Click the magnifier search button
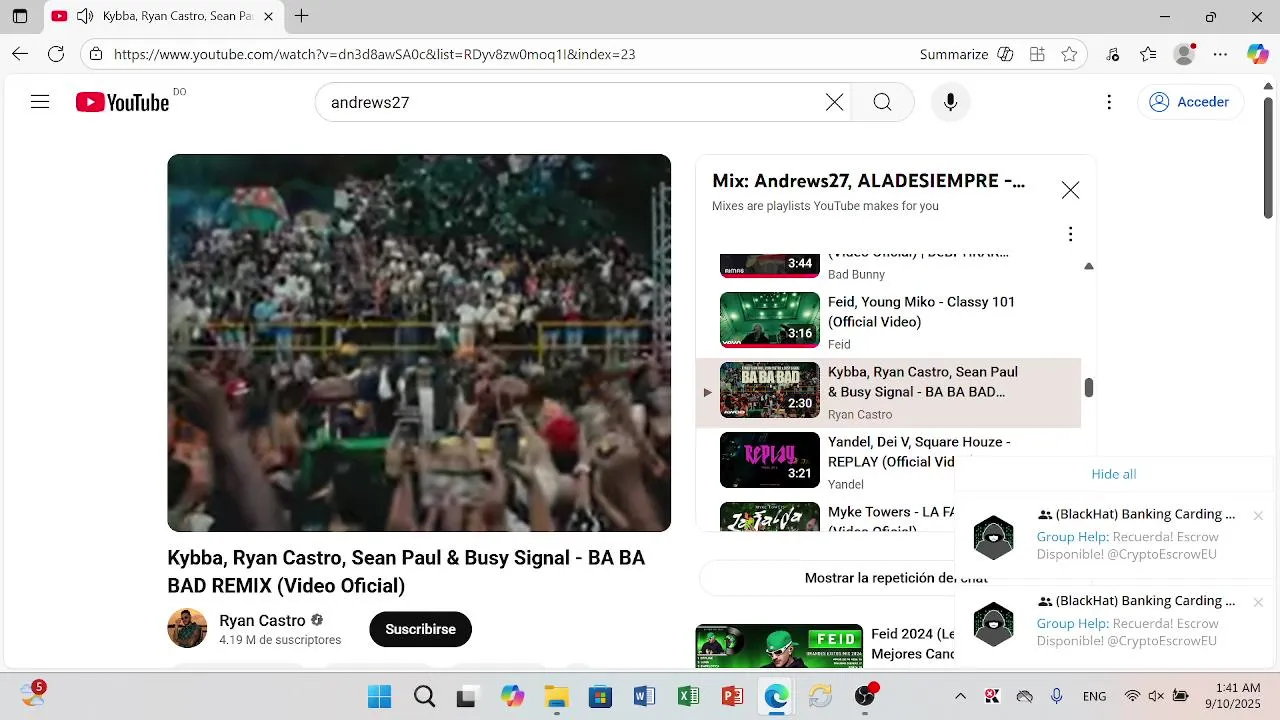1280x720 pixels. click(x=882, y=102)
